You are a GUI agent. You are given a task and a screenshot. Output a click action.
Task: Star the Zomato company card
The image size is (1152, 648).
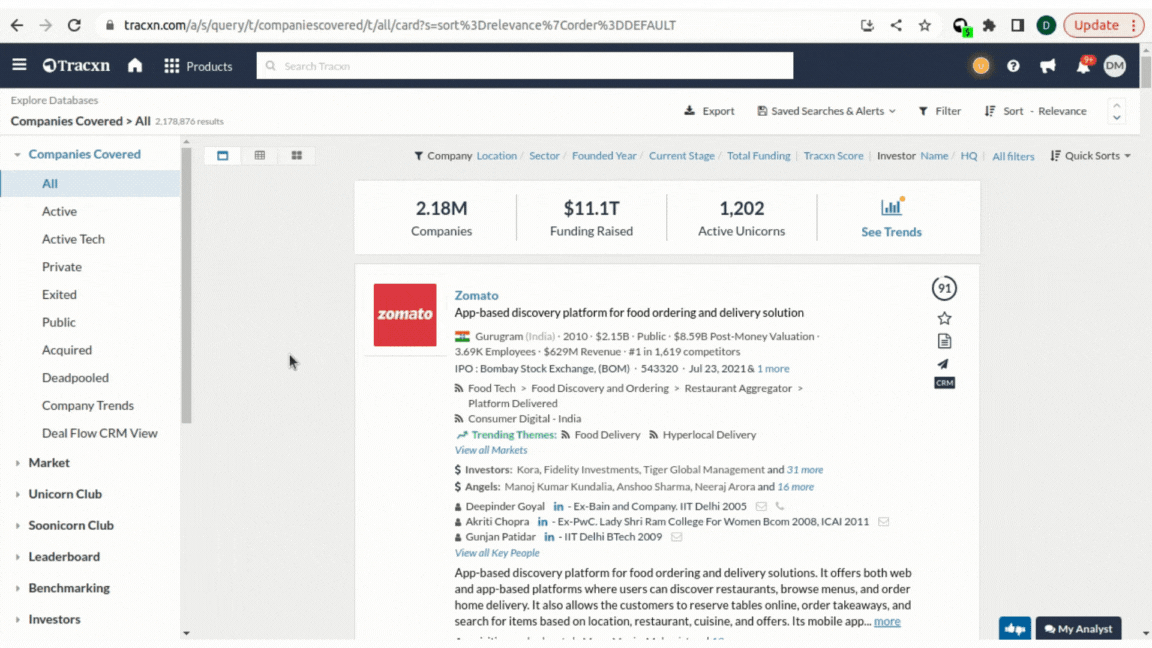(944, 318)
